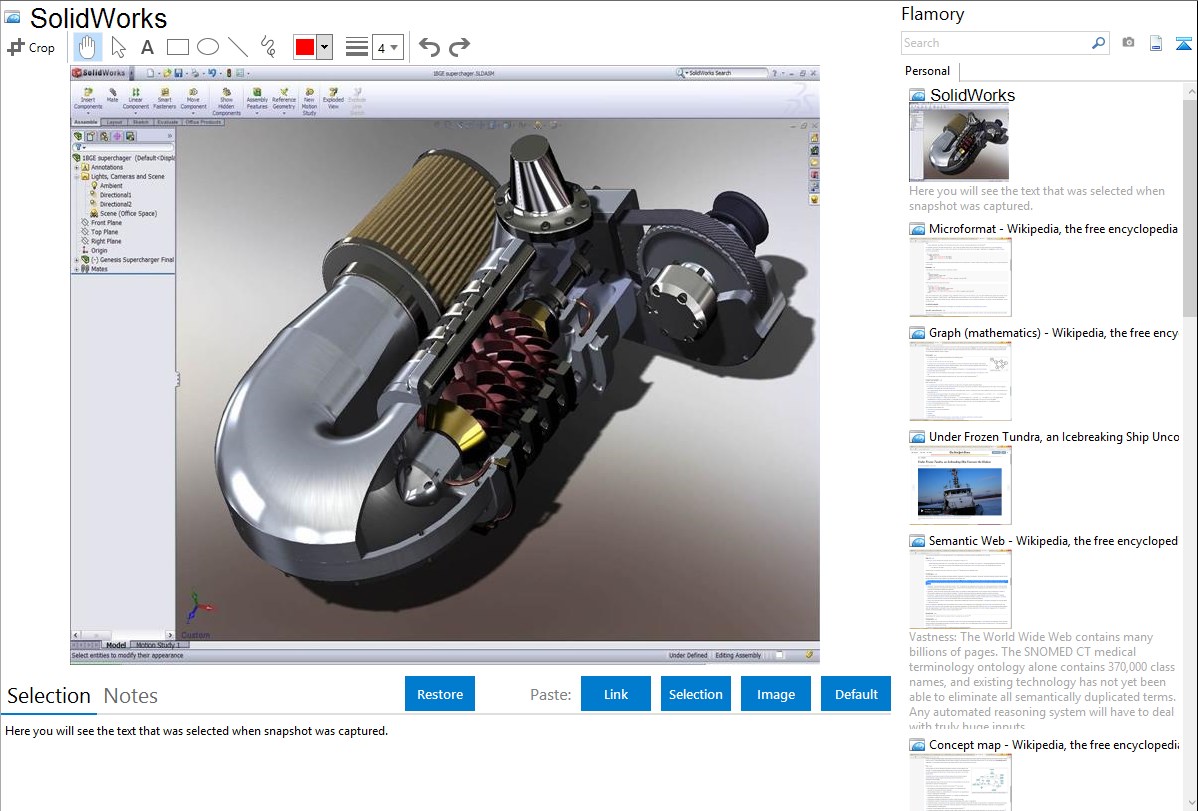Switch to the Personal tab

click(x=927, y=71)
